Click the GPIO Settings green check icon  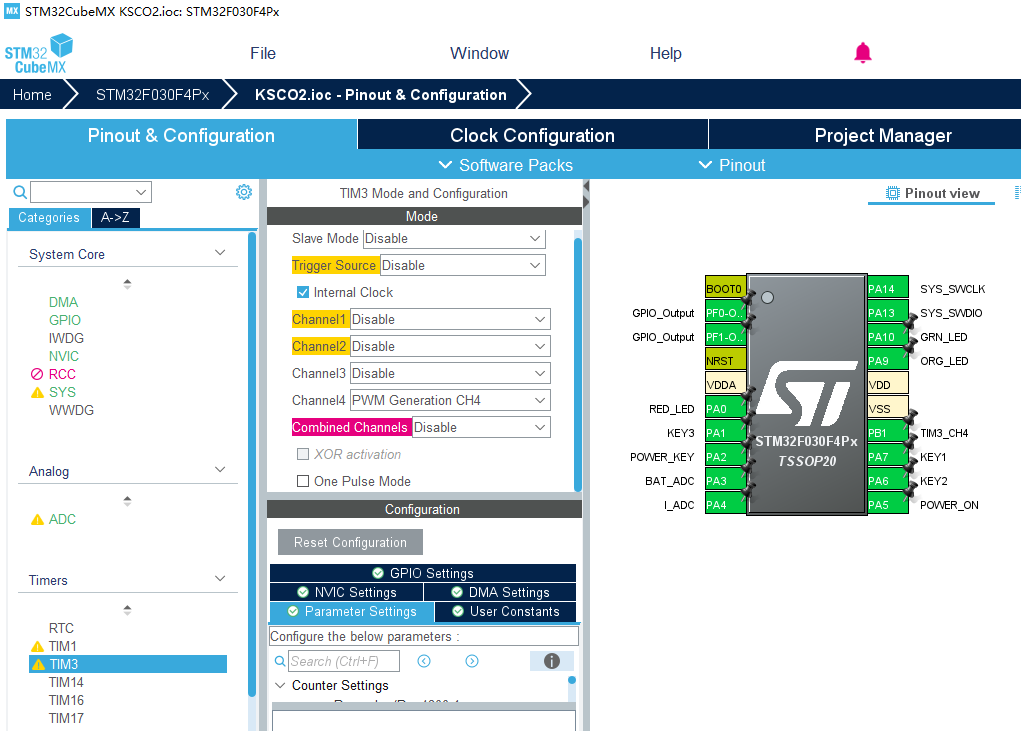coord(378,573)
